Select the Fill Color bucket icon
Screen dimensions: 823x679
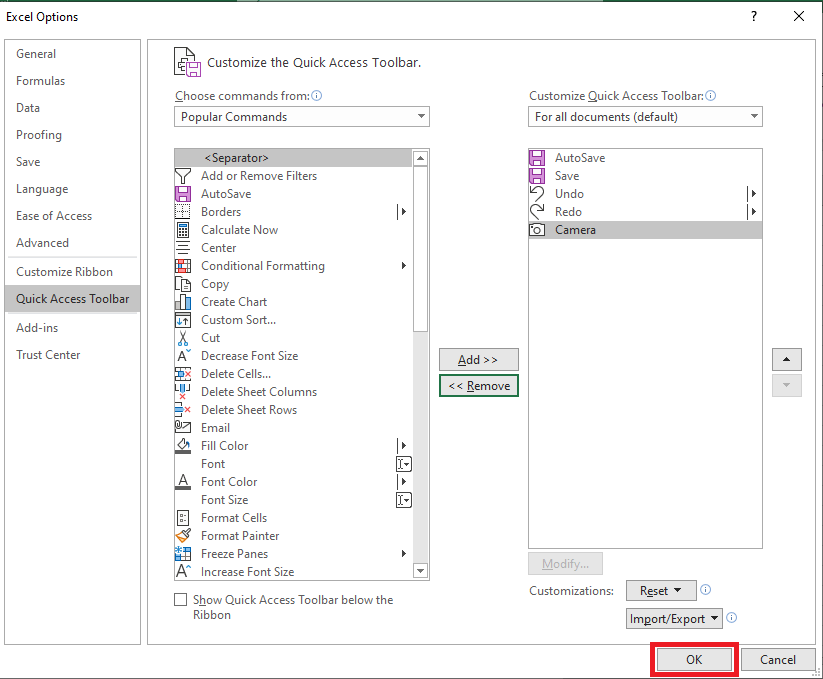click(183, 446)
